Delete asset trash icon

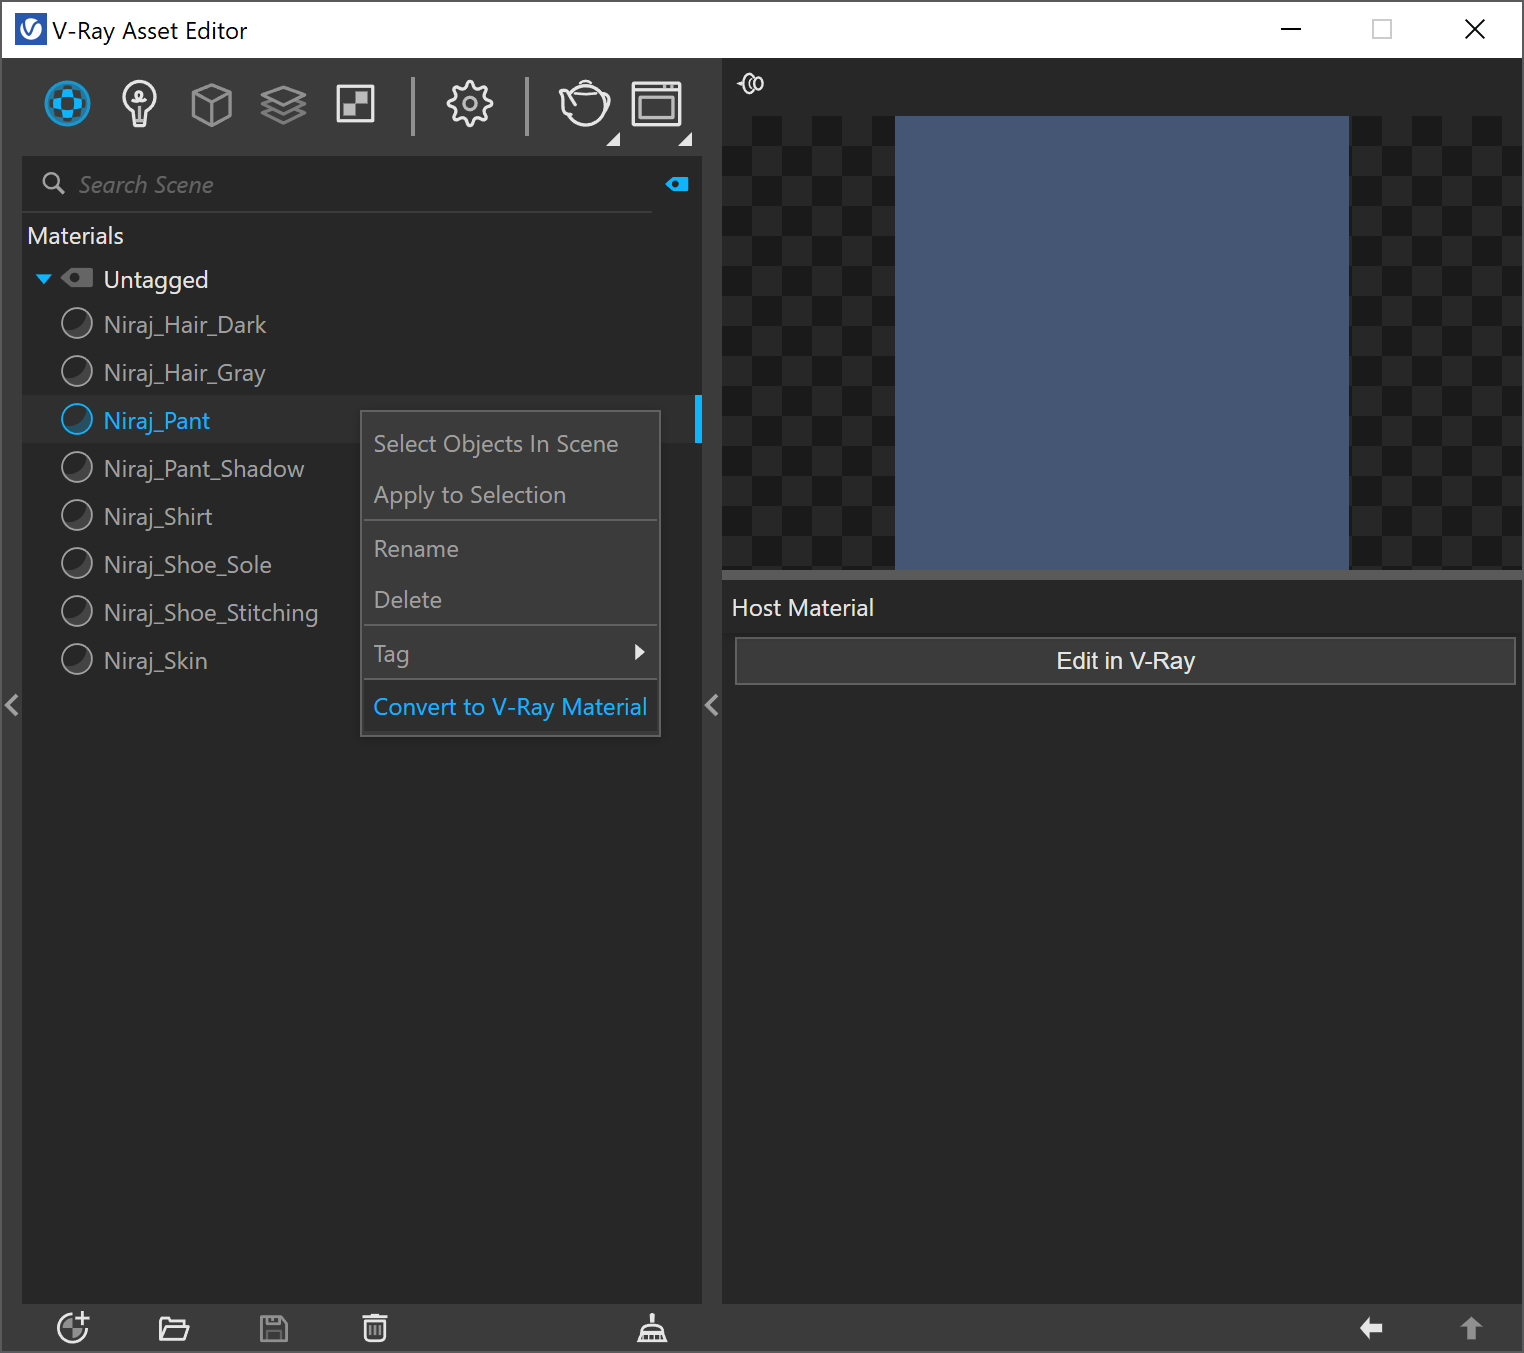coord(375,1328)
